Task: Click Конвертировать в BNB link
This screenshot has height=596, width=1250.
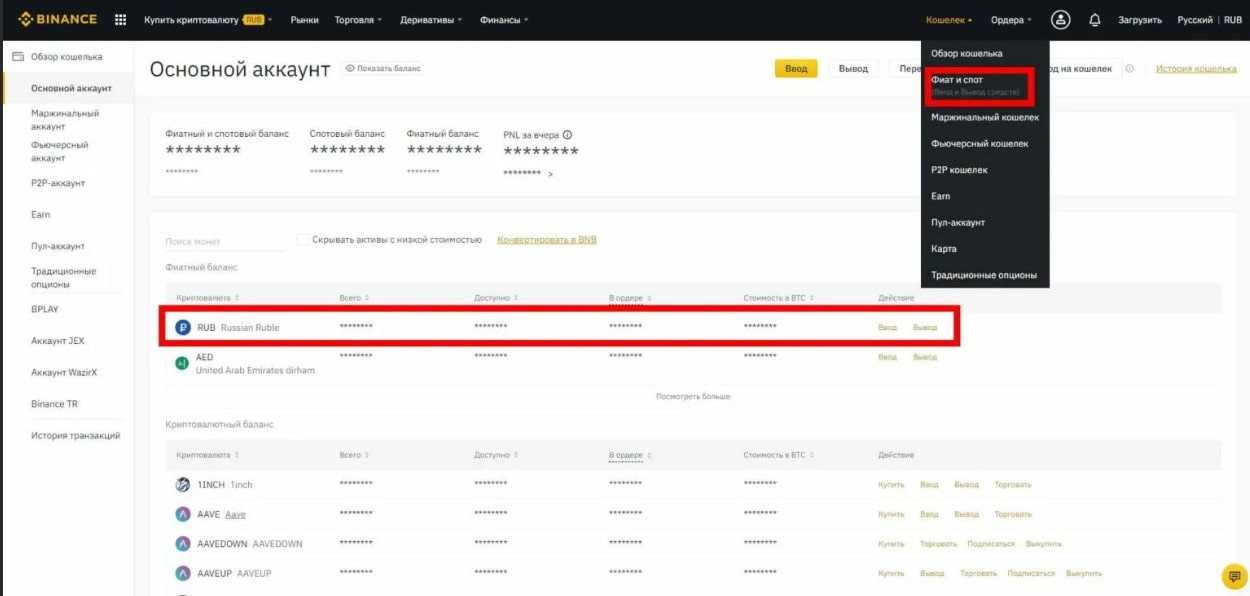Action: tap(546, 240)
